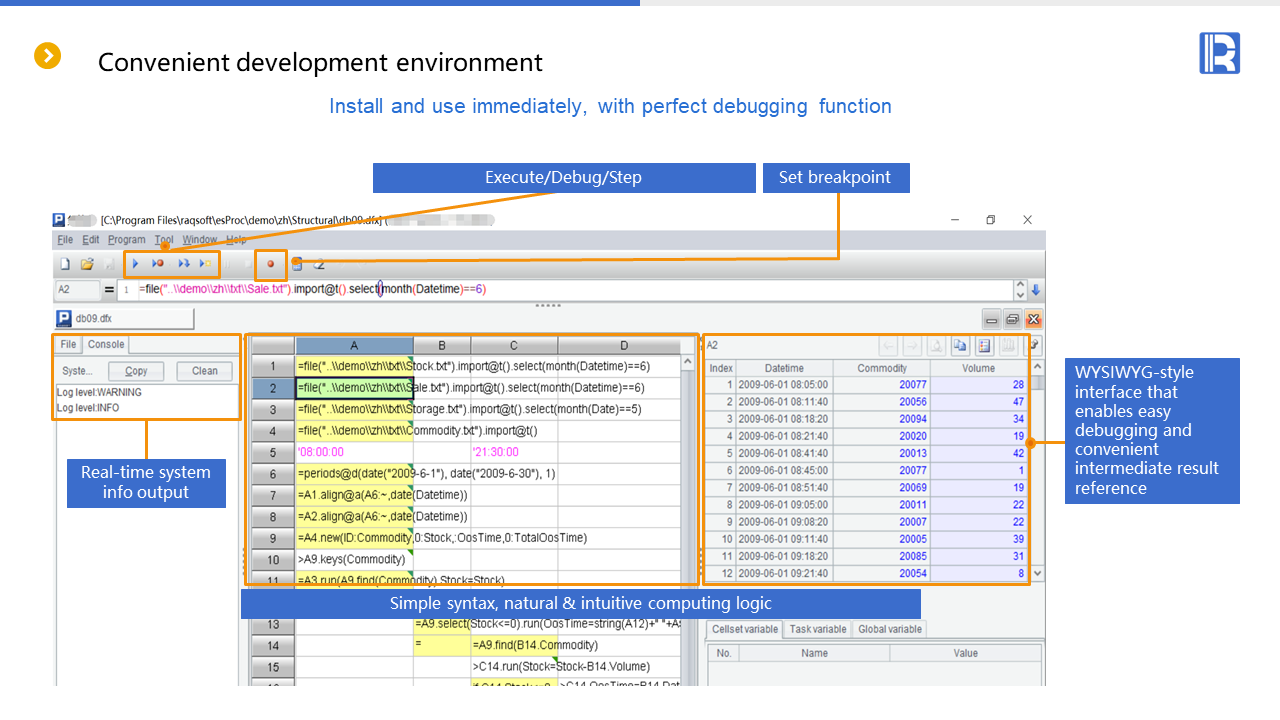Select the Task variable tab
This screenshot has height=720, width=1280.
pyautogui.click(x=818, y=629)
